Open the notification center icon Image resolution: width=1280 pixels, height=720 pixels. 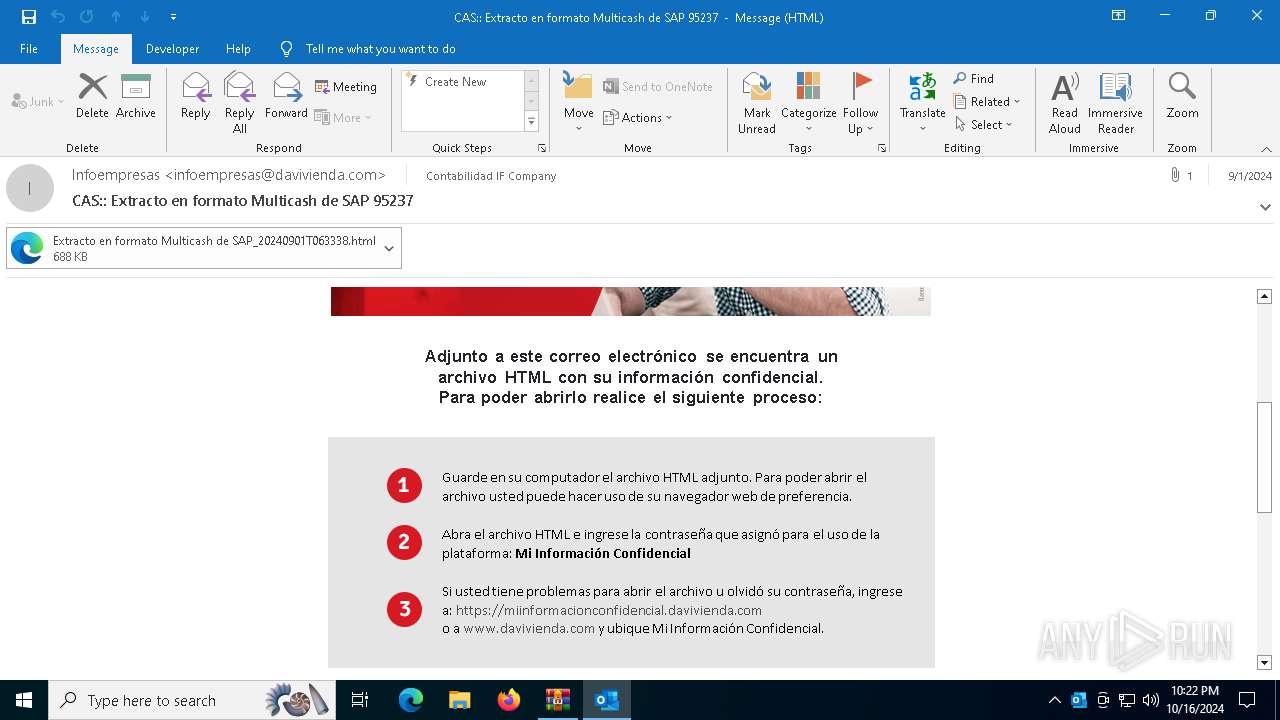click(1247, 700)
